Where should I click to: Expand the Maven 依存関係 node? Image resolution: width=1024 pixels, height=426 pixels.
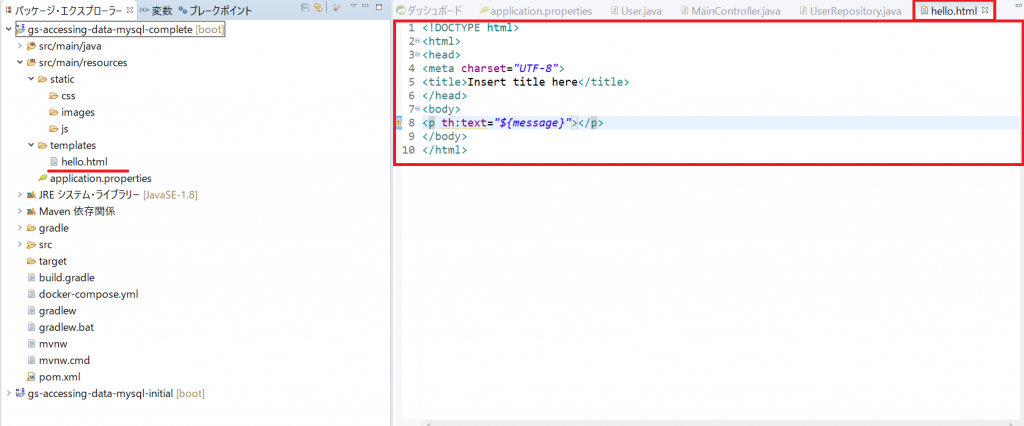coord(20,211)
